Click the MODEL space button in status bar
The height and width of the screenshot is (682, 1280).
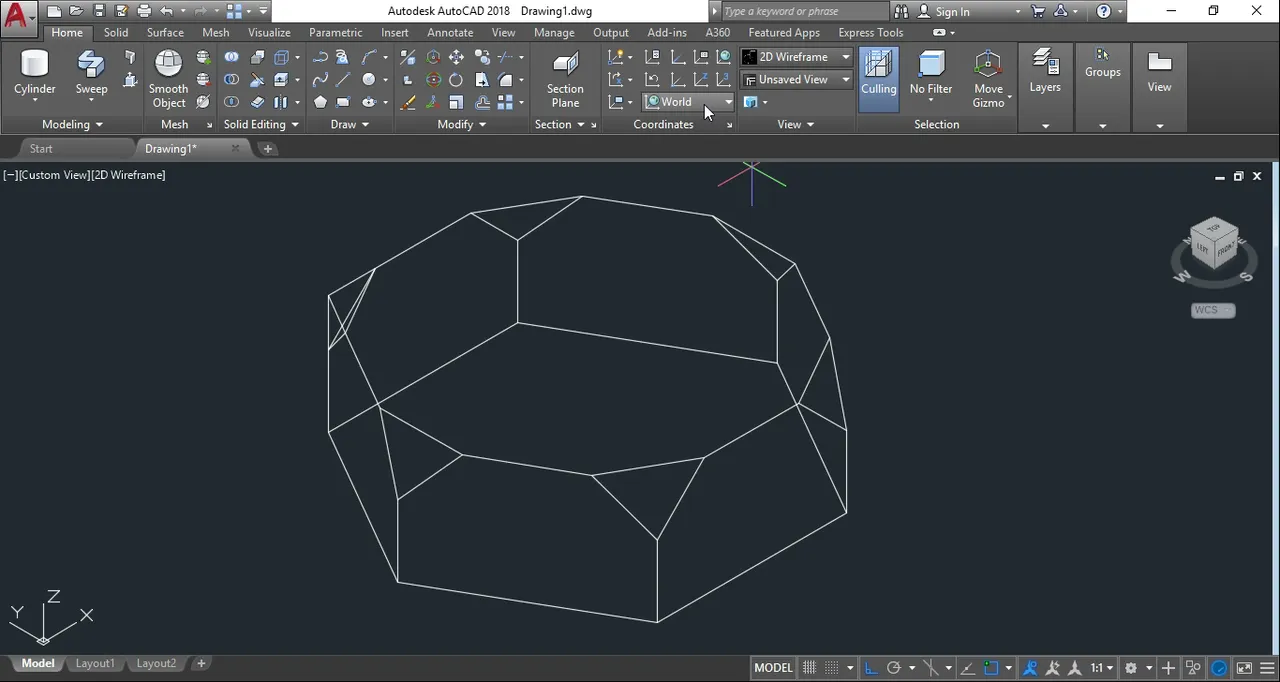[x=773, y=668]
